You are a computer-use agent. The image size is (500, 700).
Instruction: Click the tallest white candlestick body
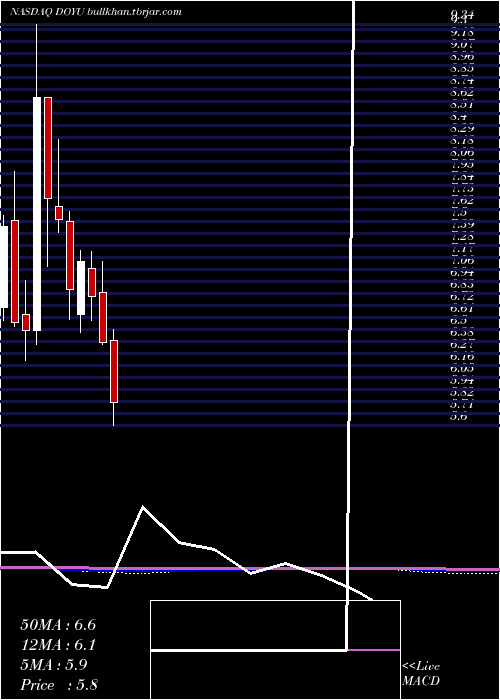(37, 214)
